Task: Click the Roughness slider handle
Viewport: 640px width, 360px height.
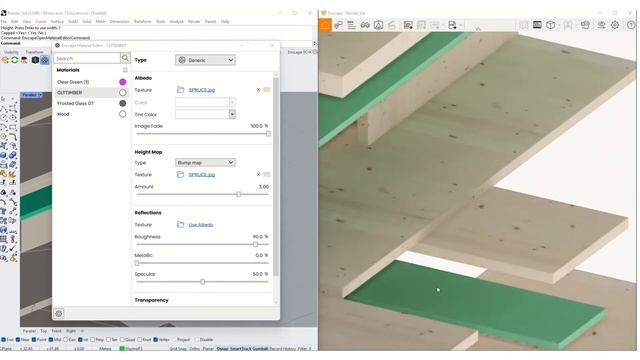Action: (x=256, y=244)
